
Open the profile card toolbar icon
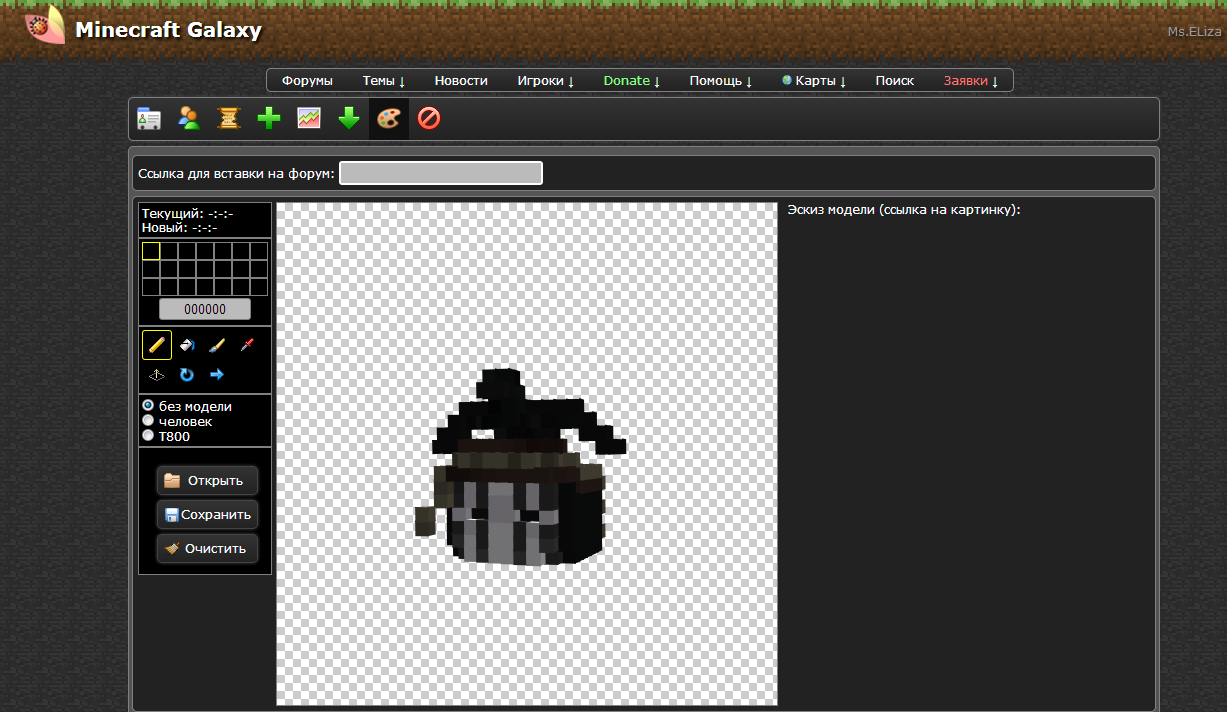tap(149, 119)
